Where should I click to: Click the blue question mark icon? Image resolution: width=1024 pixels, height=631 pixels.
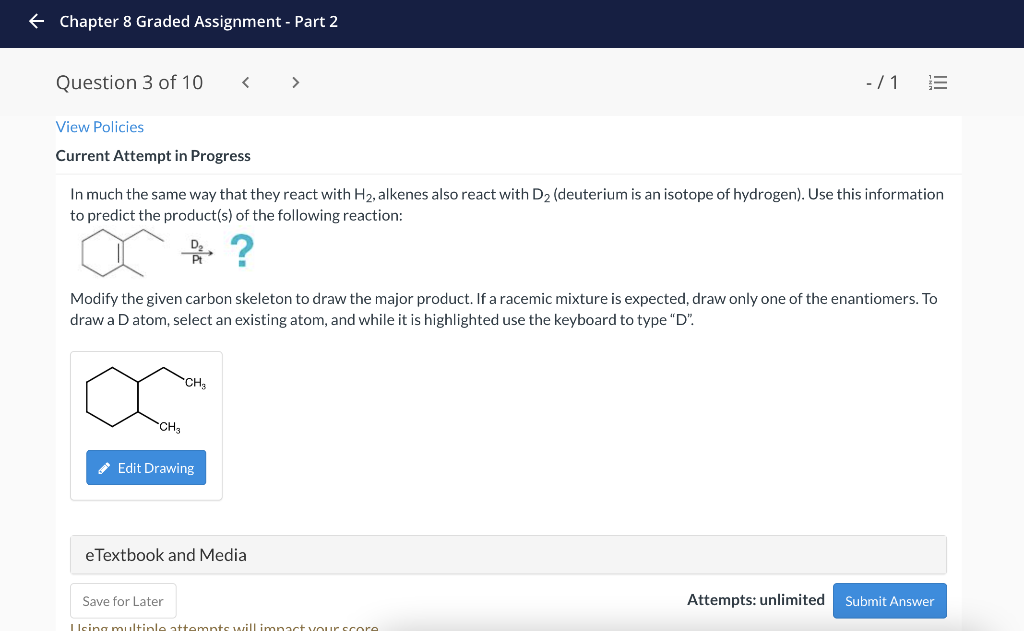pos(242,251)
